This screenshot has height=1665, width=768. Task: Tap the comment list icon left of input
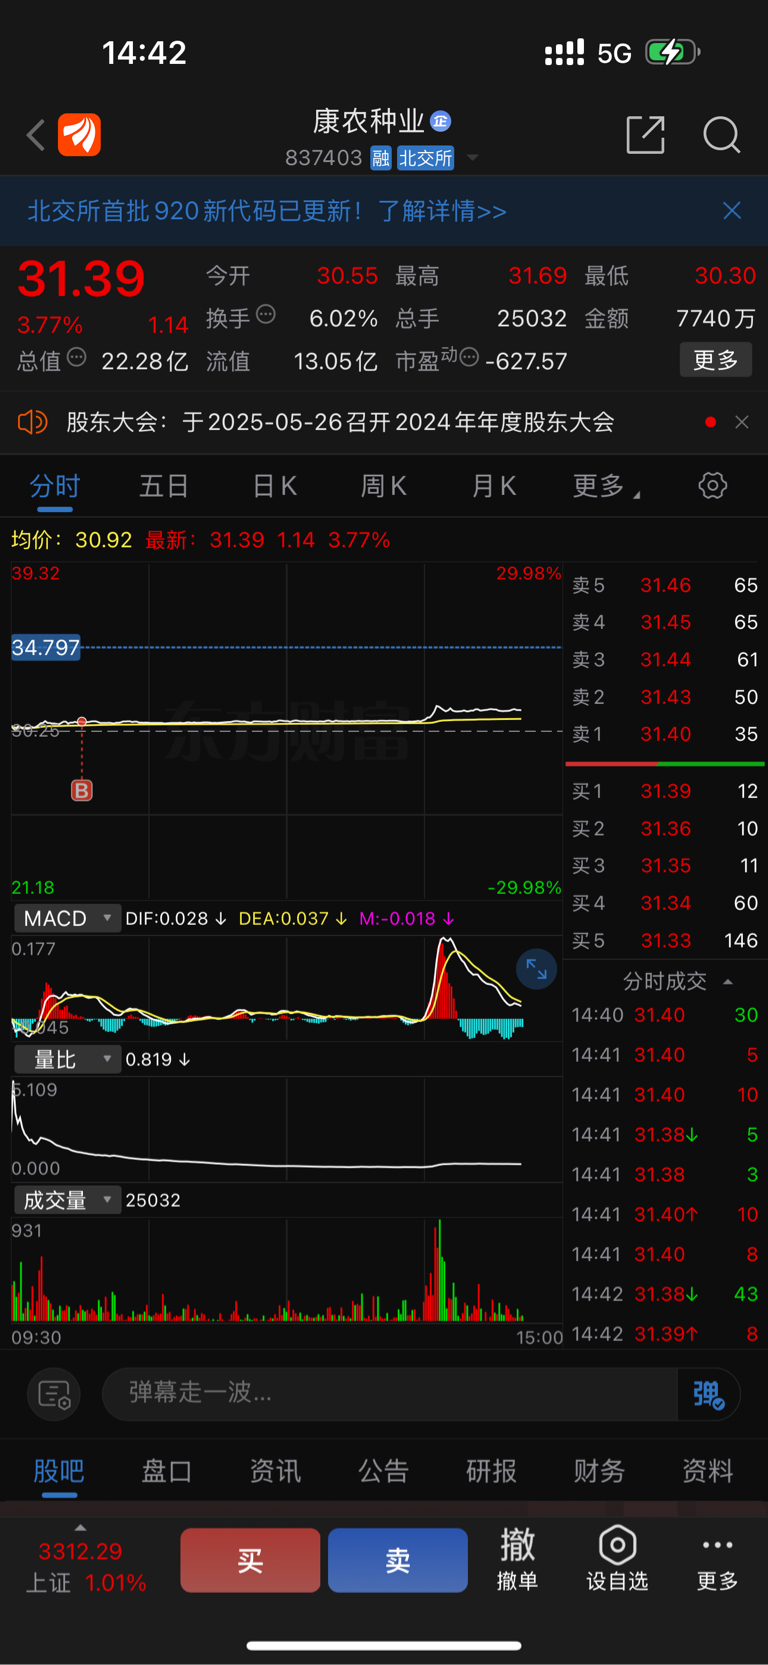[53, 1393]
